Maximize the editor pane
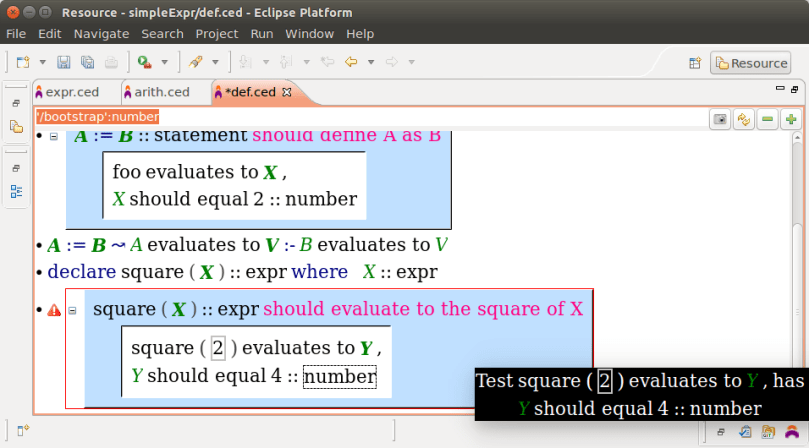Screen dimensions: 809x448 790,89
